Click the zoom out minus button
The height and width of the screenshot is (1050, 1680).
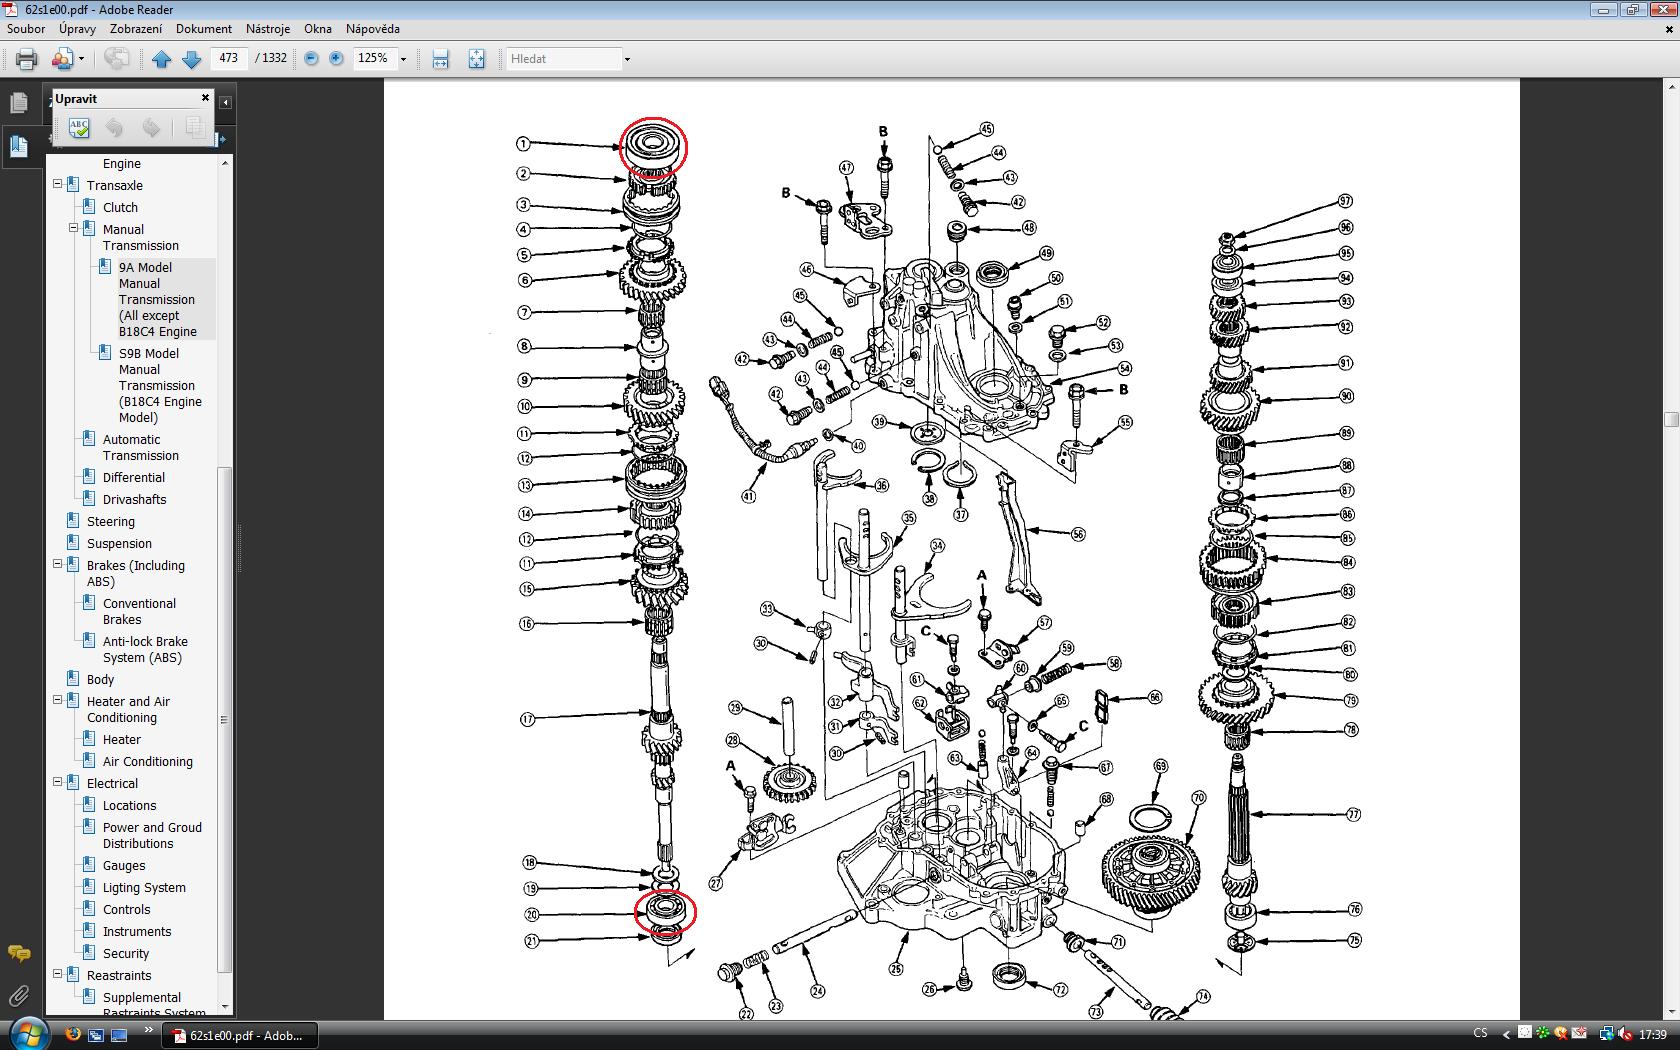[311, 59]
